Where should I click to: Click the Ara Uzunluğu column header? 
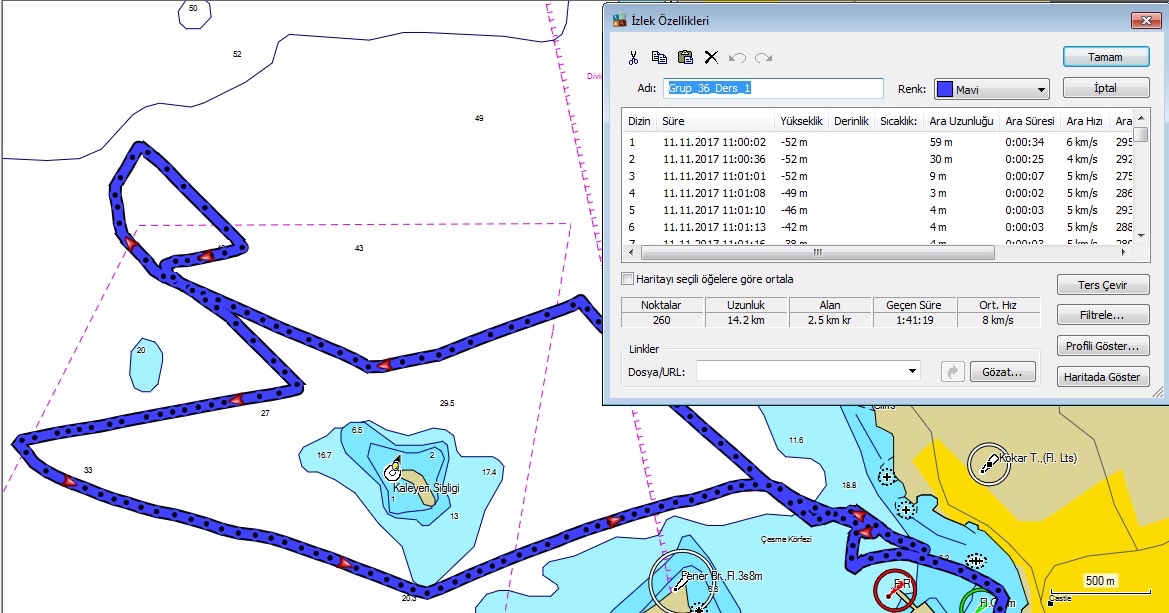pyautogui.click(x=961, y=121)
